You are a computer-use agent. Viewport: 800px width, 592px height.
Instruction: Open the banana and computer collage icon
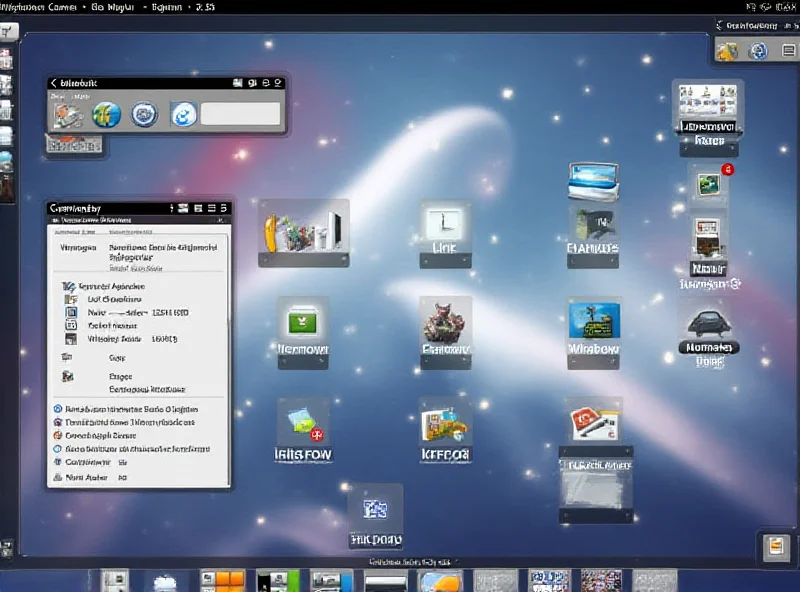pos(304,232)
